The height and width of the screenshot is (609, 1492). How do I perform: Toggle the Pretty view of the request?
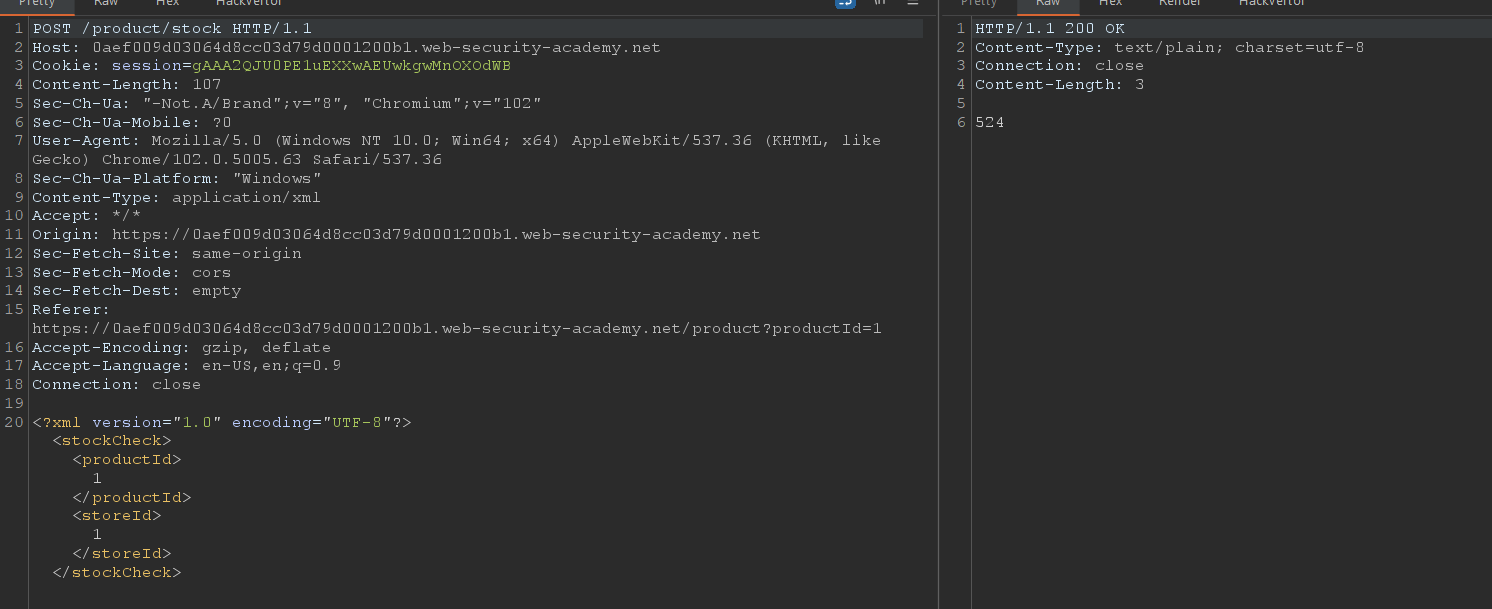pyautogui.click(x=37, y=4)
